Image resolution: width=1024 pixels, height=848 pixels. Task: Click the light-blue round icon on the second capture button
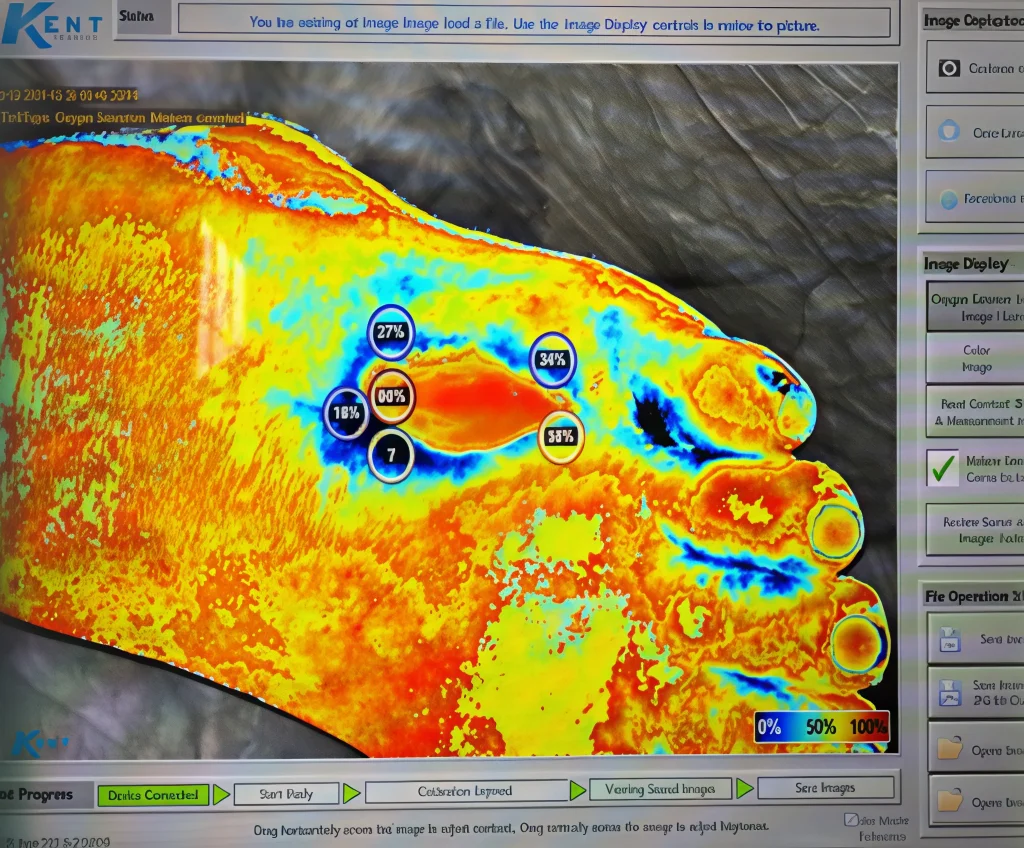(948, 132)
